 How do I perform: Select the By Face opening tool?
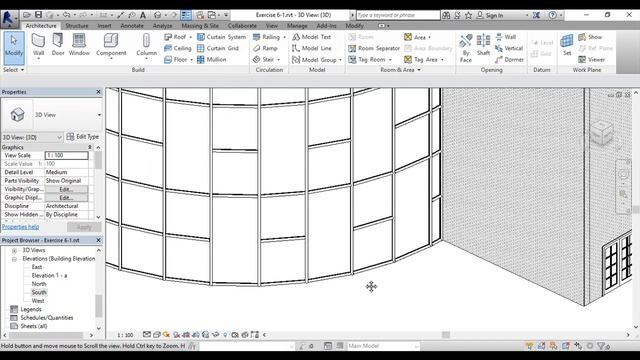465,48
